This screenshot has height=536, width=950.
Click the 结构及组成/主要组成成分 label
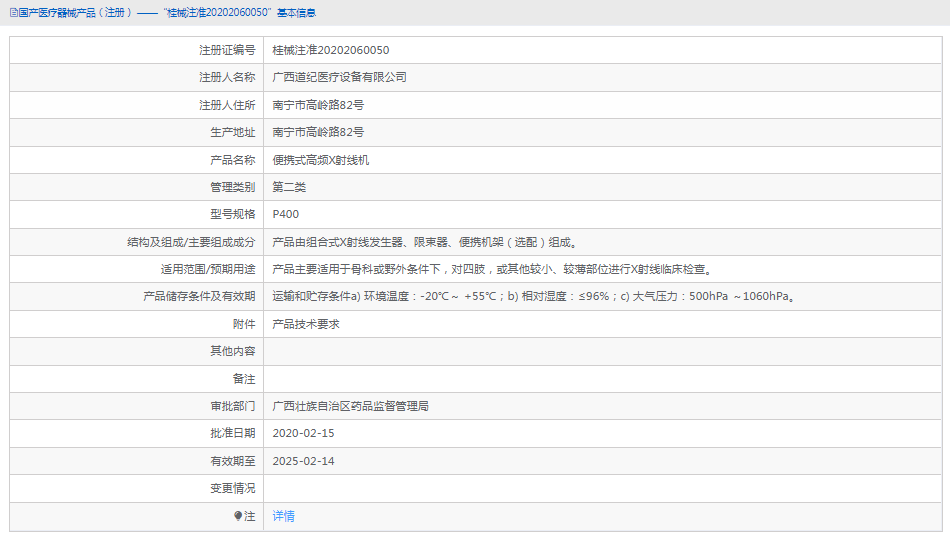coord(191,242)
